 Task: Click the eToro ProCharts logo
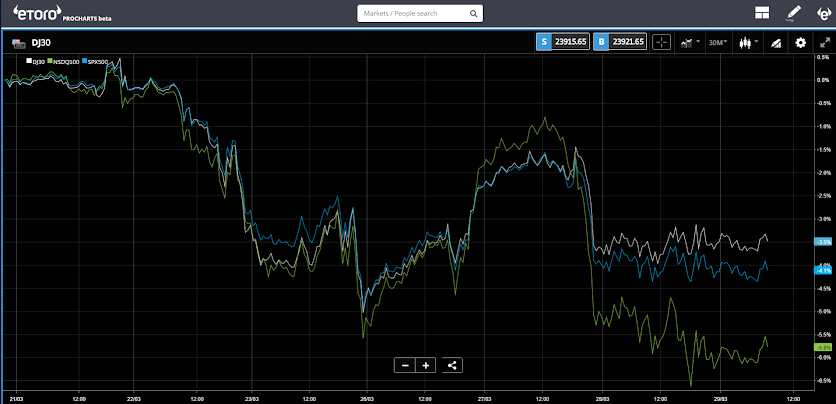pos(62,14)
